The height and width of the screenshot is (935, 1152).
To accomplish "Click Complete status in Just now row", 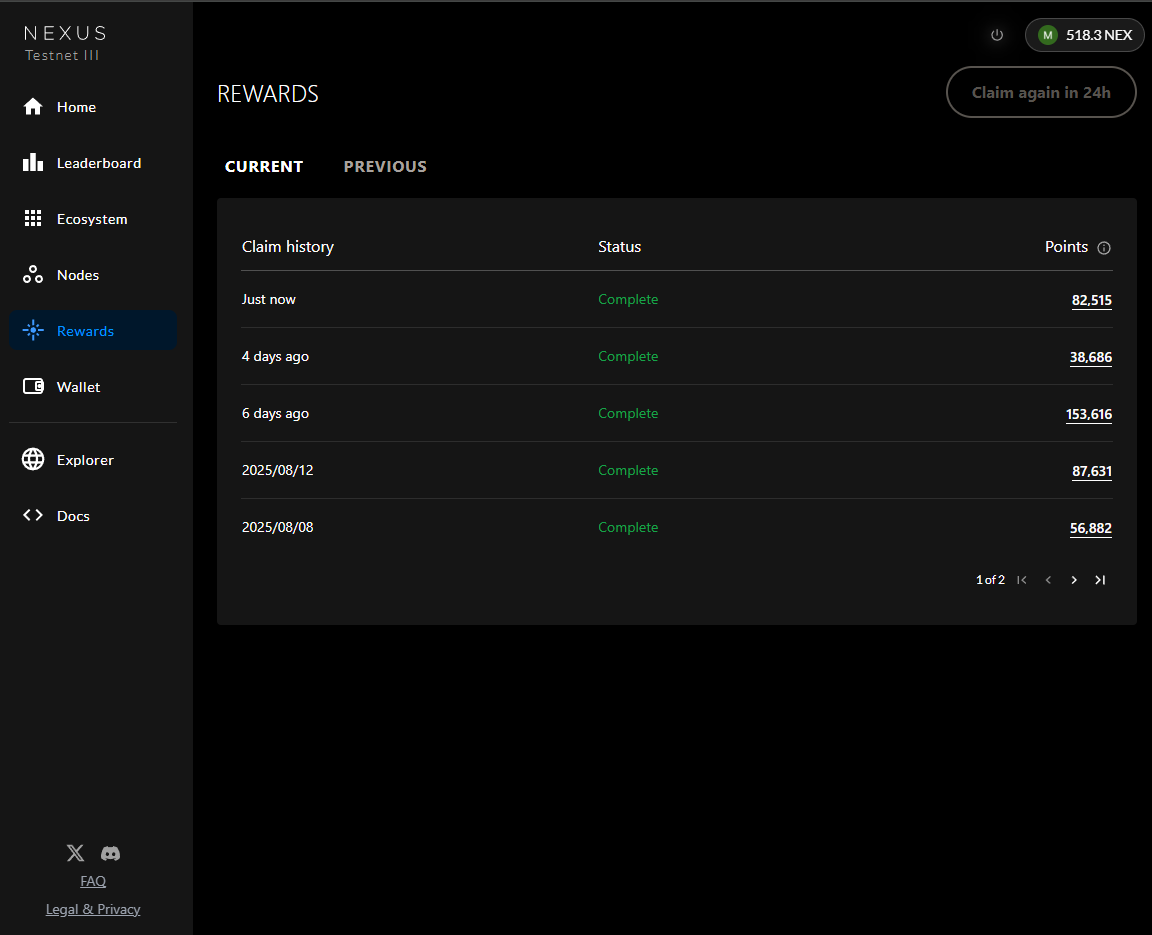I will (x=628, y=299).
